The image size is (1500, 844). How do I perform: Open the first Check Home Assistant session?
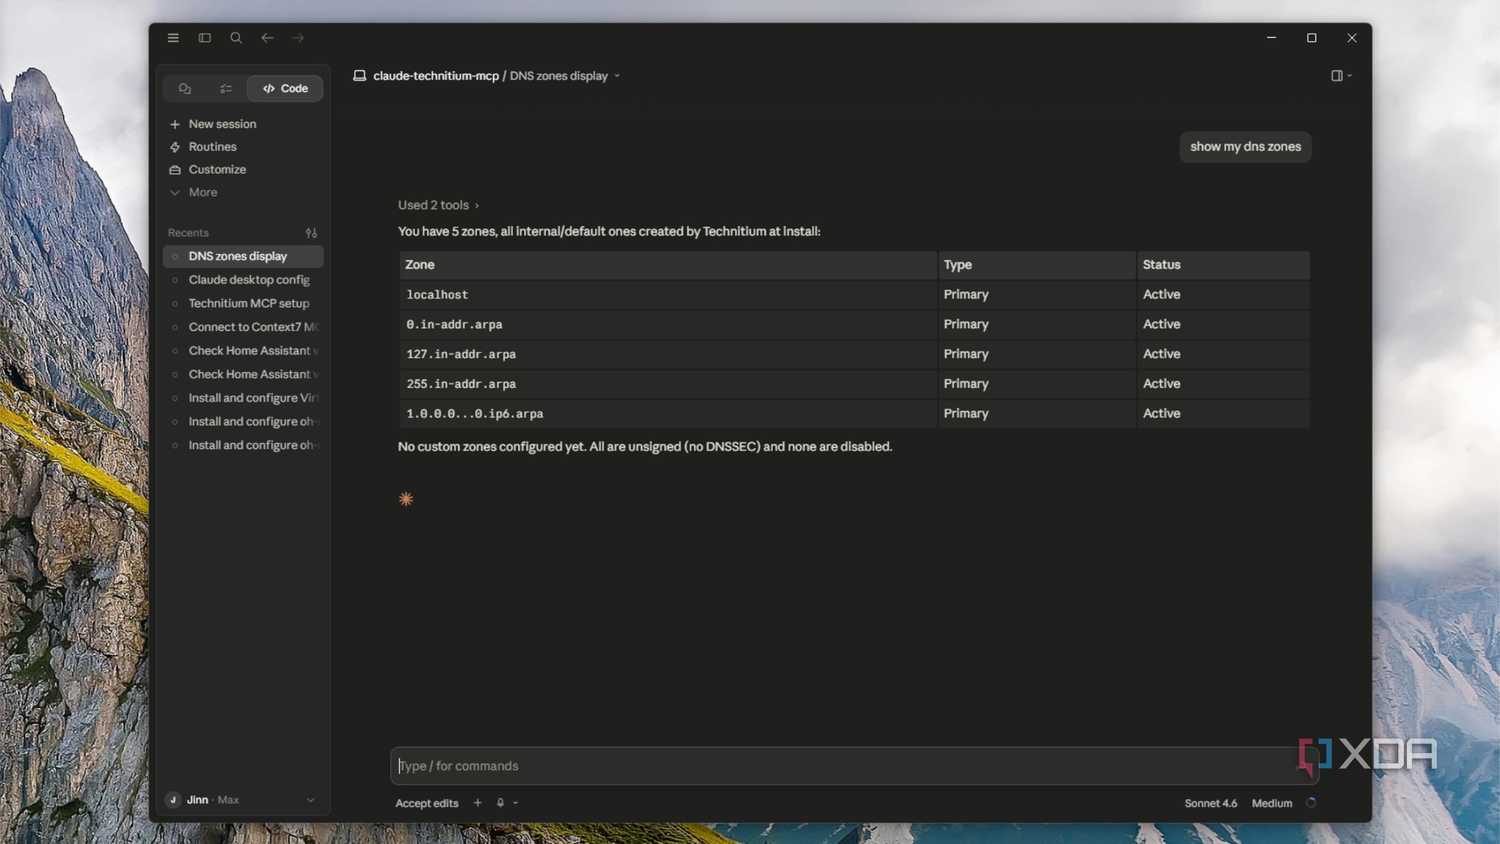click(243, 351)
